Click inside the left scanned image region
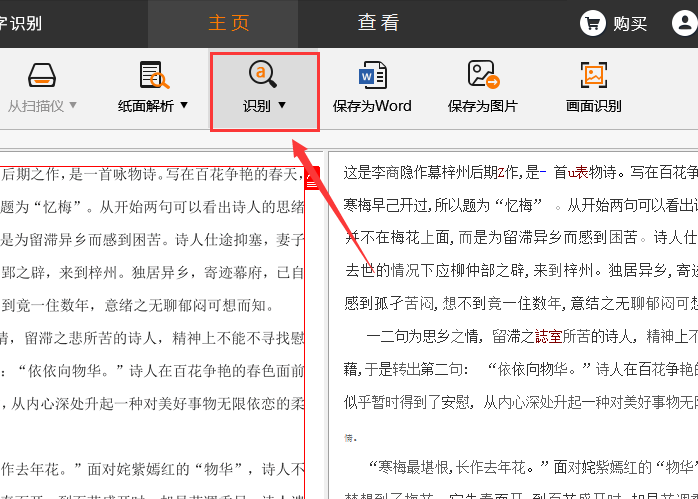 tap(150, 330)
